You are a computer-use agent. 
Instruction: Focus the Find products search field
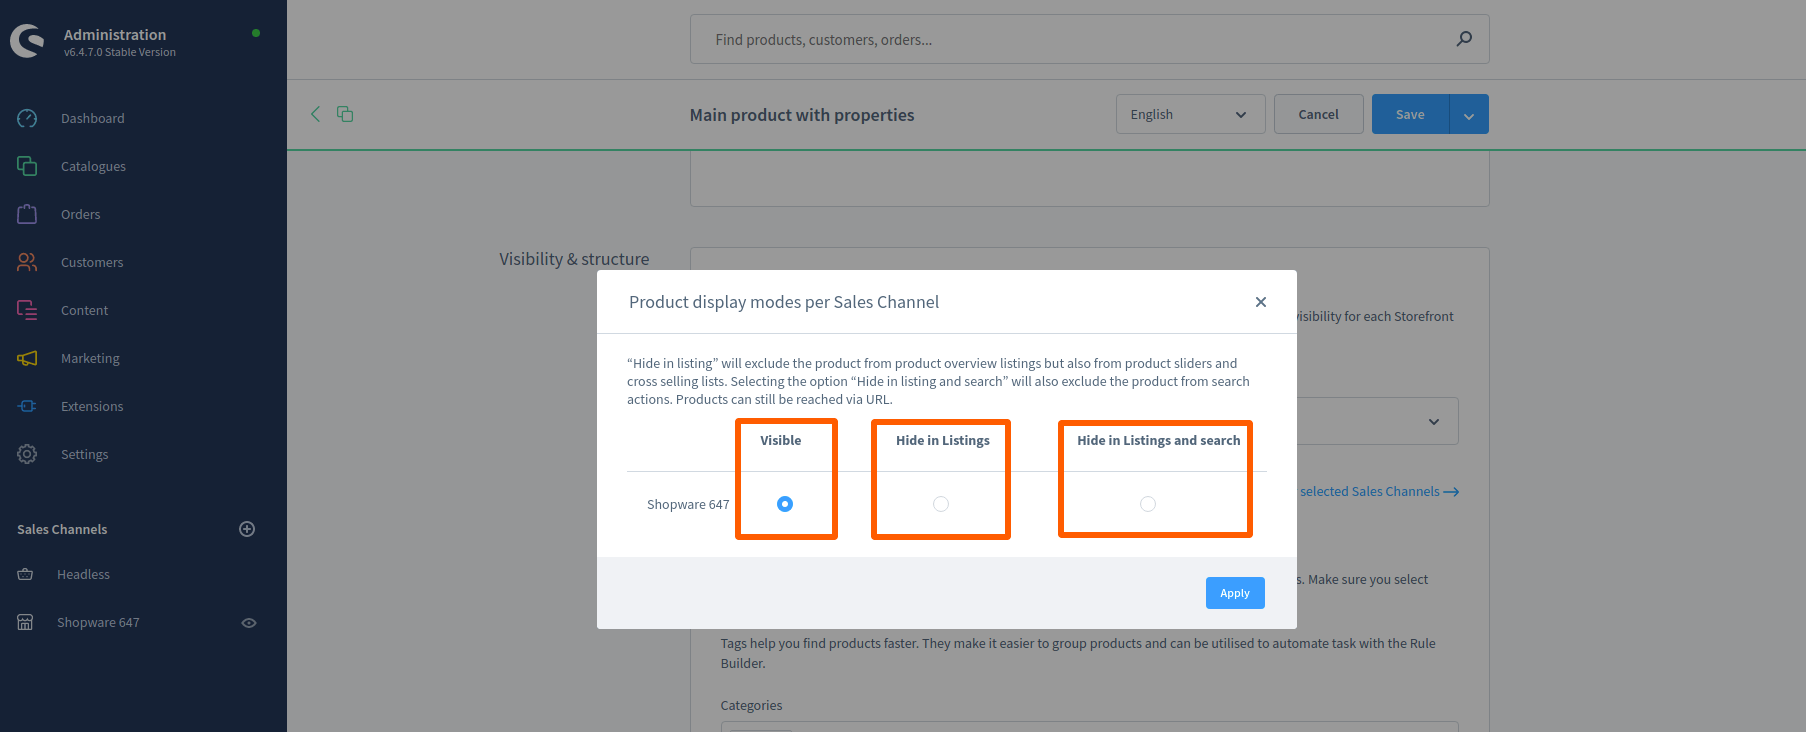[x=1089, y=39]
